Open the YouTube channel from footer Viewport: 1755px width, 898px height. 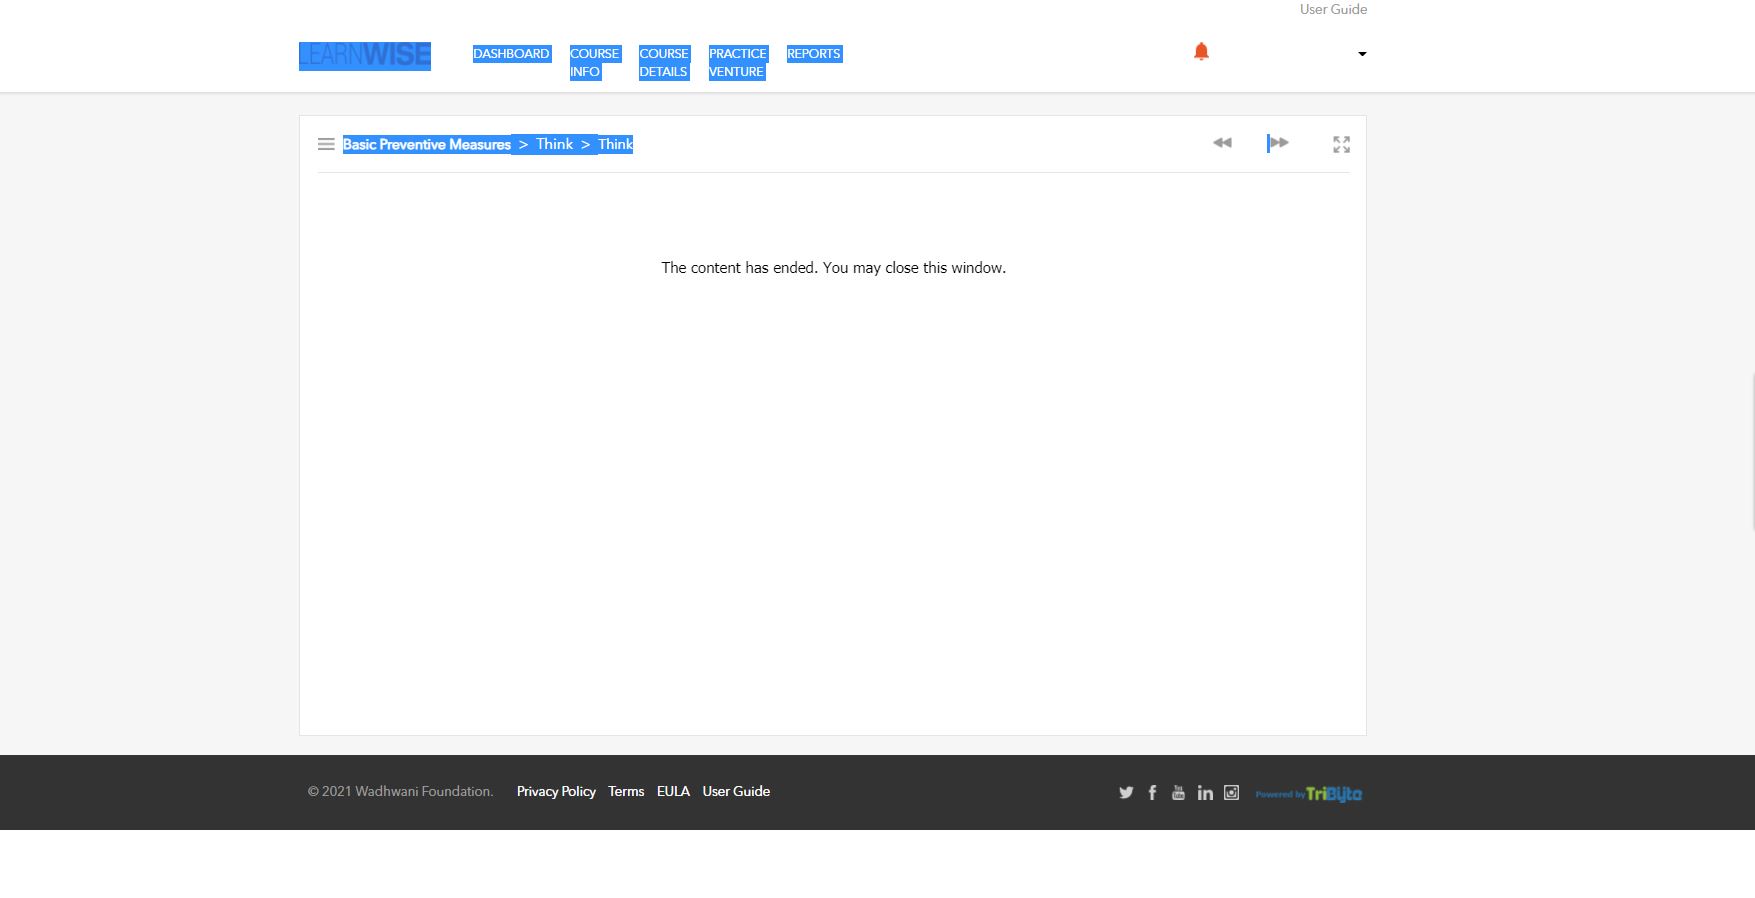pos(1178,793)
